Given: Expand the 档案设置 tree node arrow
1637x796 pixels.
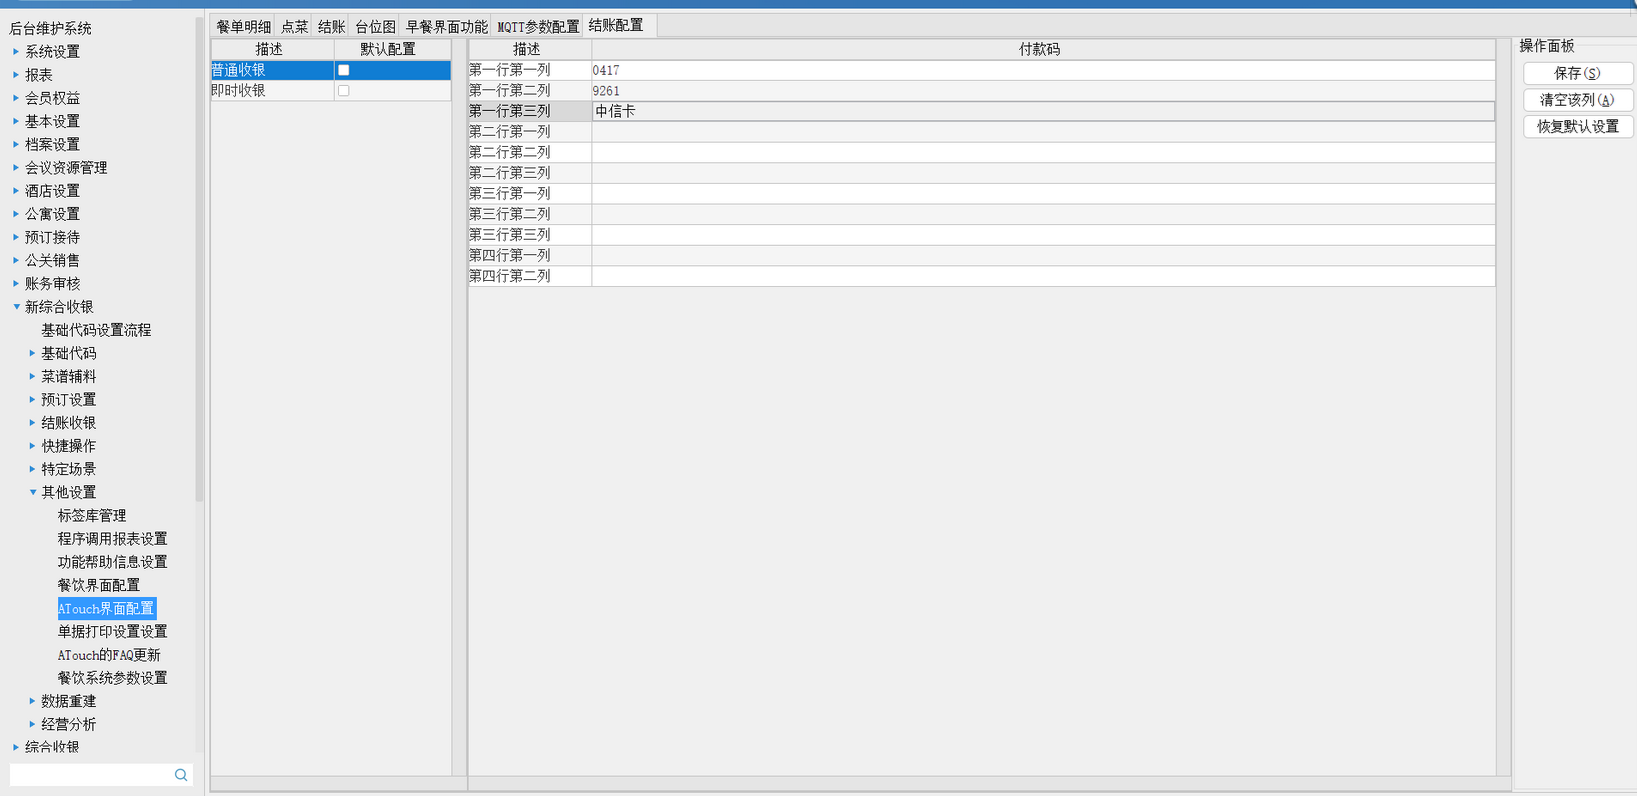Looking at the screenshot, I should tap(16, 144).
